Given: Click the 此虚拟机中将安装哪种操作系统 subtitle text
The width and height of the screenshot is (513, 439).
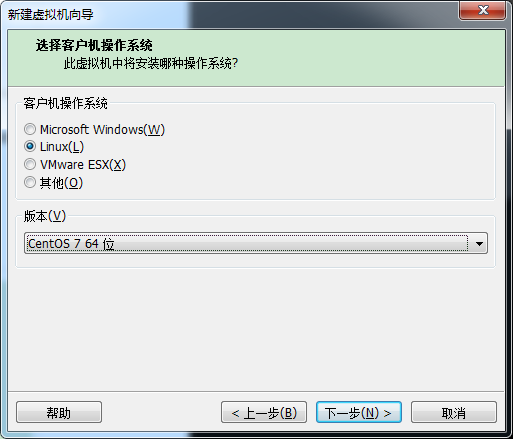Looking at the screenshot, I should coord(151,63).
